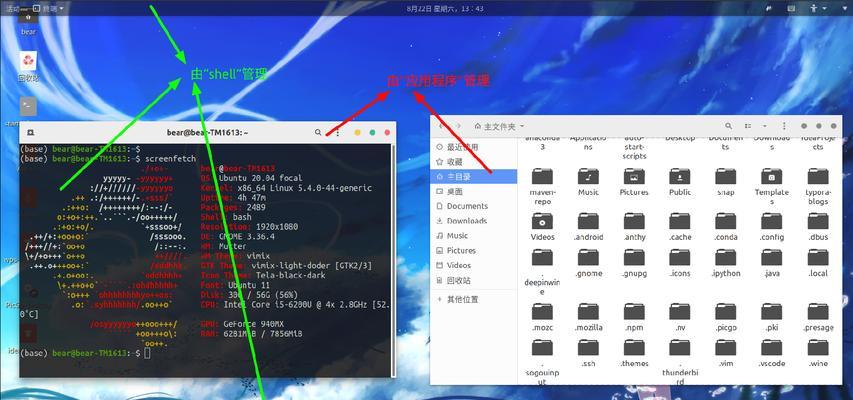Click the terminal window search icon
853x400 pixels.
pos(318,132)
